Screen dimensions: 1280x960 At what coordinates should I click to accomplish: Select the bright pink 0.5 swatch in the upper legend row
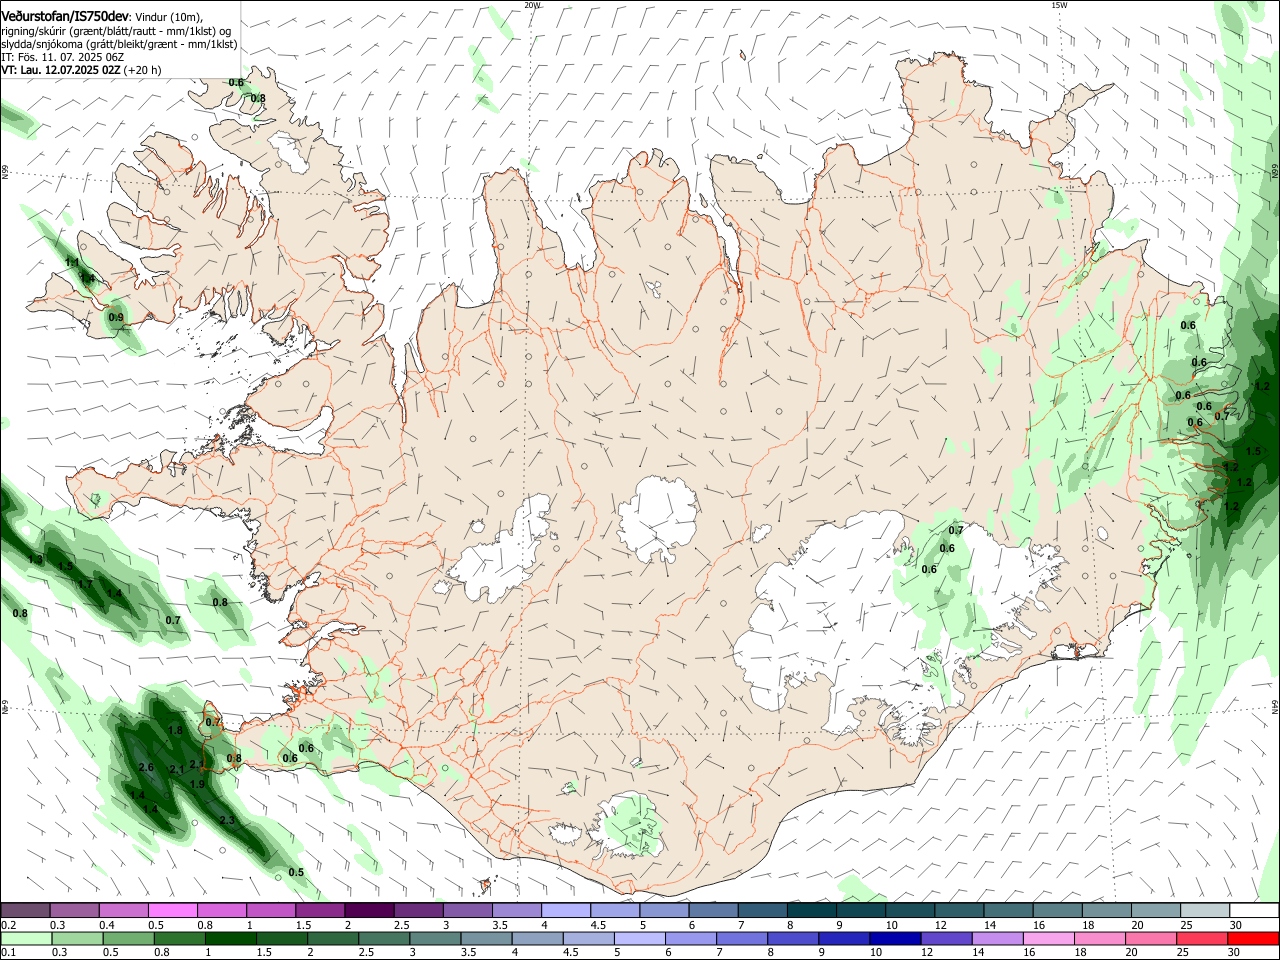(172, 910)
